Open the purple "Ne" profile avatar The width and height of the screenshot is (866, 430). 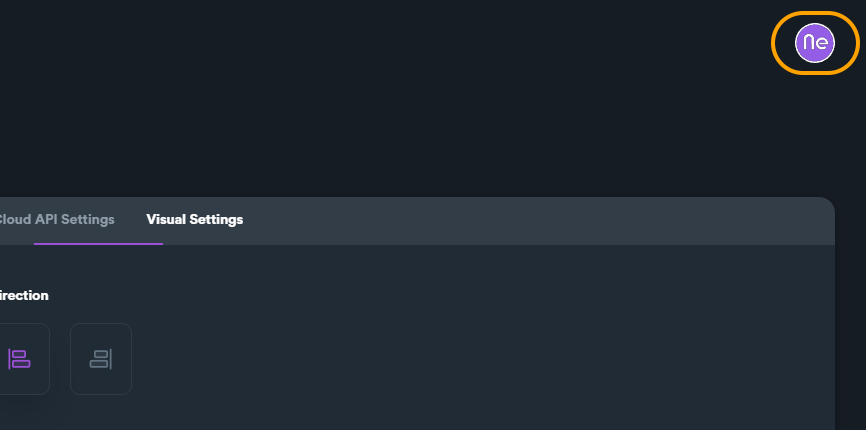click(815, 42)
